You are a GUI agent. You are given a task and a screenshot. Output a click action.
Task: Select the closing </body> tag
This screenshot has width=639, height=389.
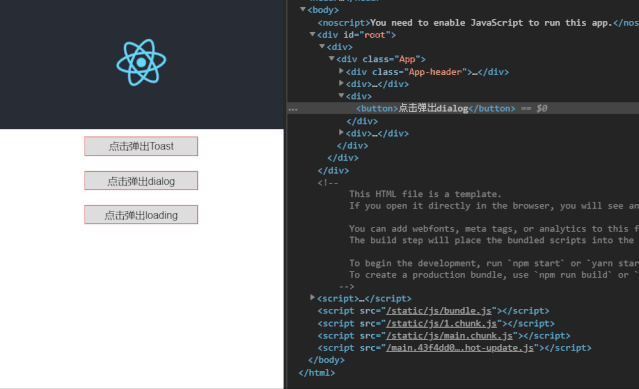[326, 360]
